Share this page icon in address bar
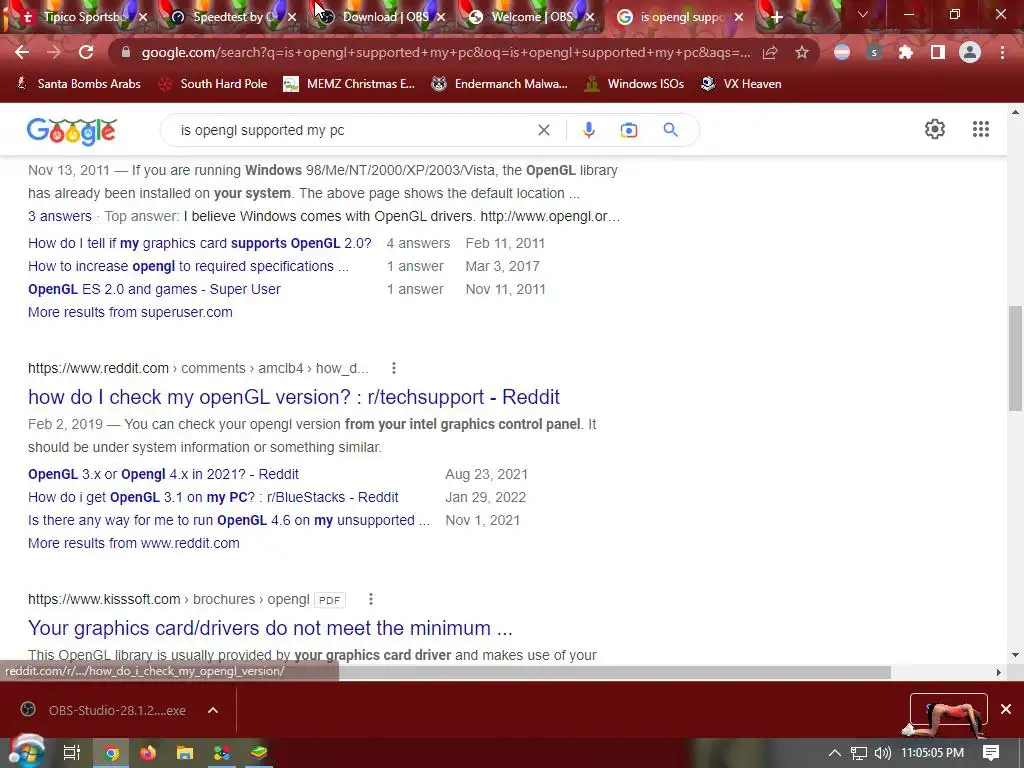The image size is (1024, 768). (770, 53)
